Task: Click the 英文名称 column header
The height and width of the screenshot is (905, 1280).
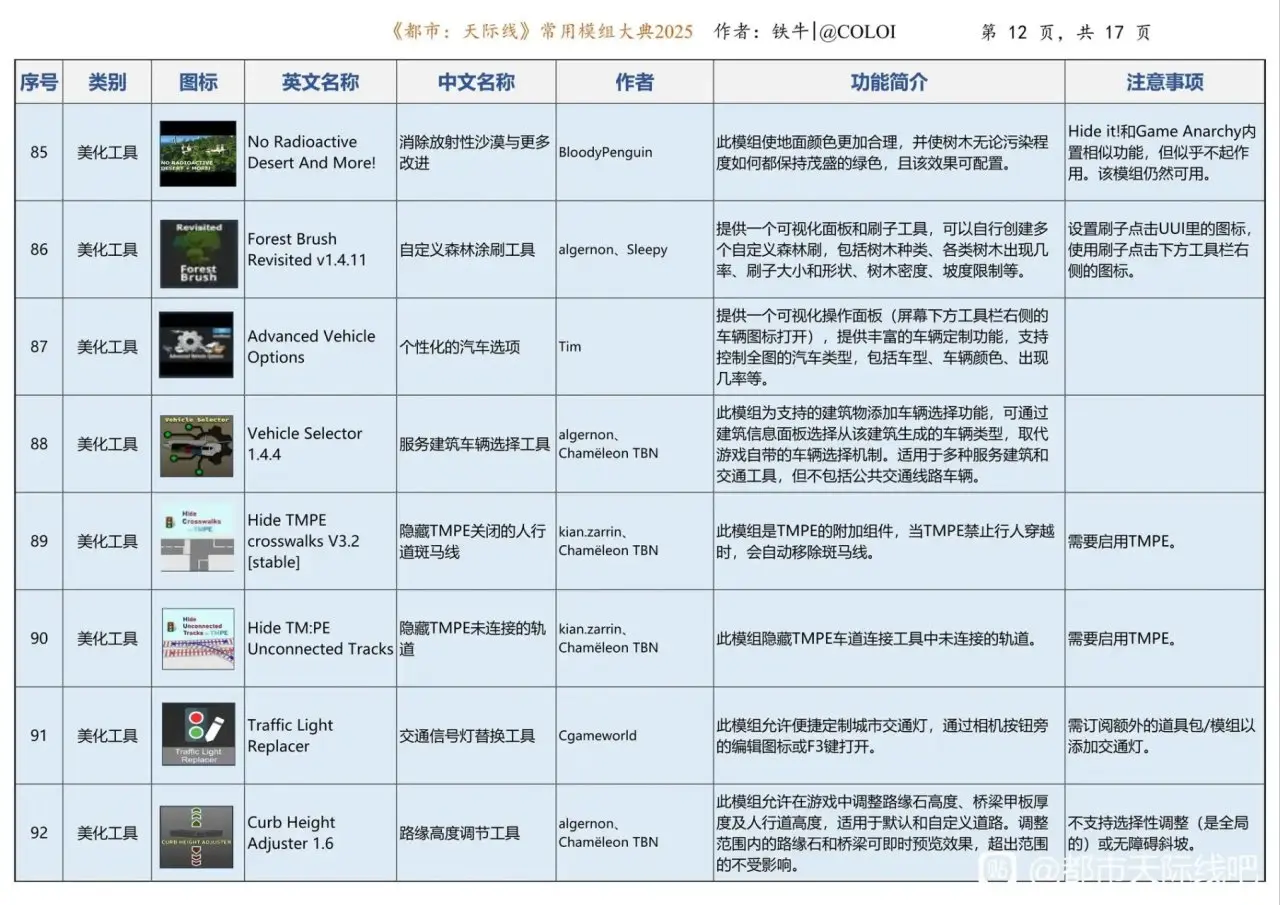Action: (x=320, y=83)
